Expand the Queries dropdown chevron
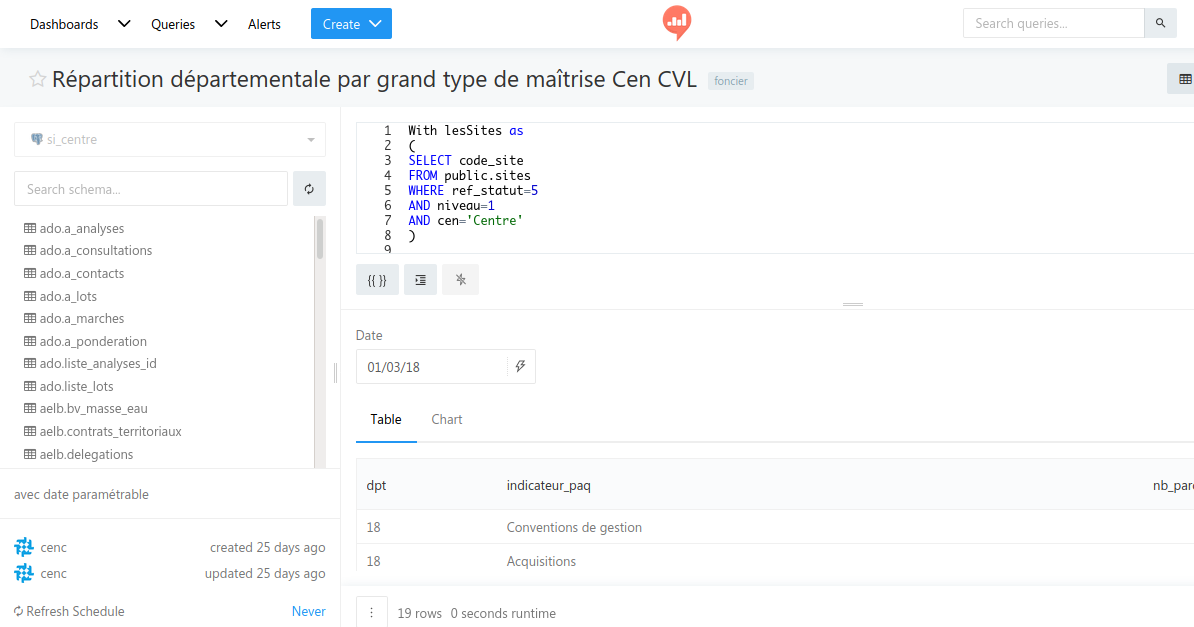Viewport: 1194px width, 627px height. point(220,23)
